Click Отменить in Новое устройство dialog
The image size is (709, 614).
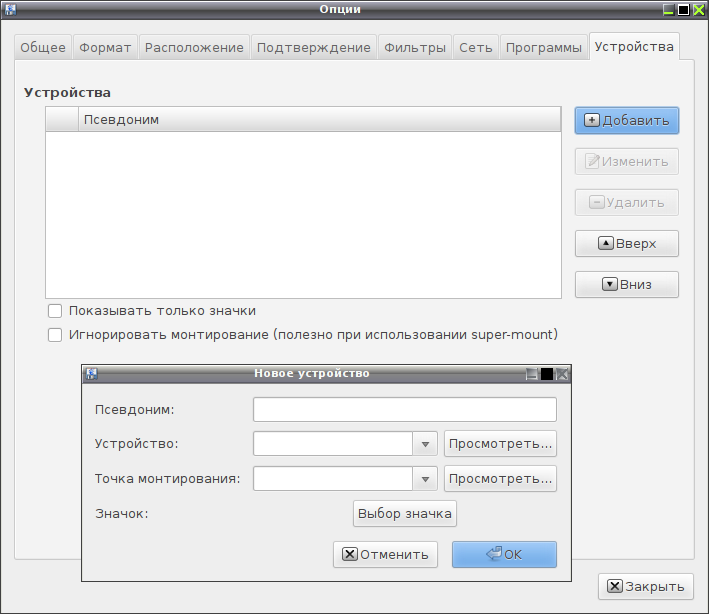pyautogui.click(x=385, y=555)
